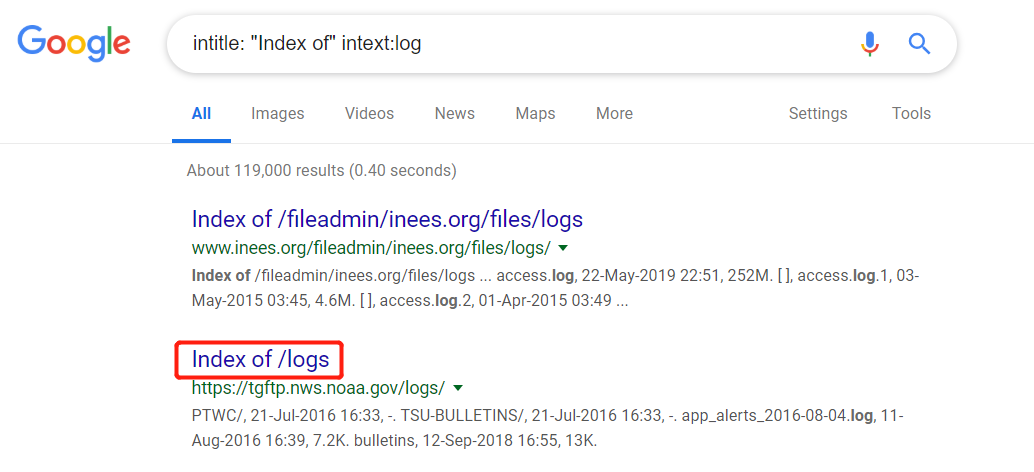Screen dimensions: 1034x472
Task: Open the Index of /logs result
Action: click(260, 359)
